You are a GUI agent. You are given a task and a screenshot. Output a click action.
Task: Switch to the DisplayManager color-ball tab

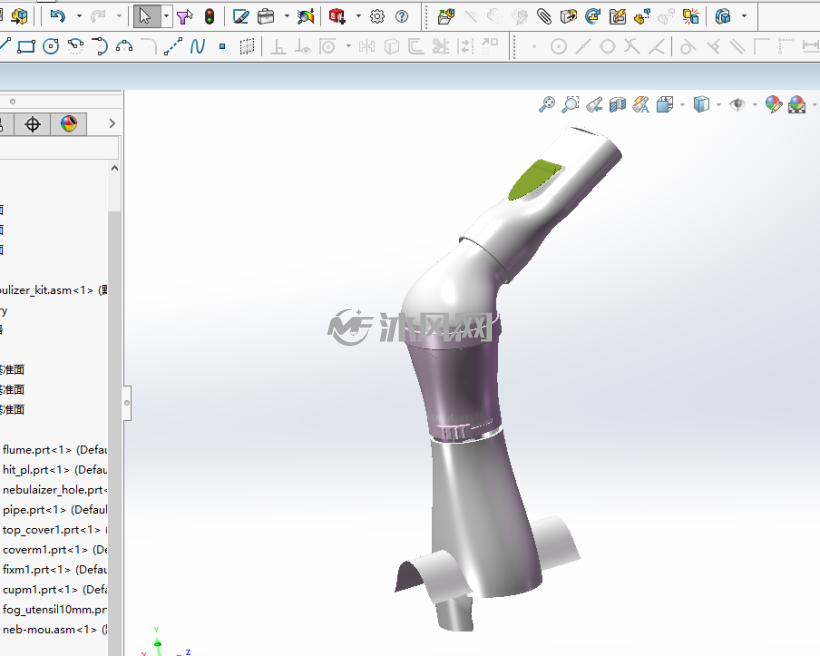(x=69, y=124)
